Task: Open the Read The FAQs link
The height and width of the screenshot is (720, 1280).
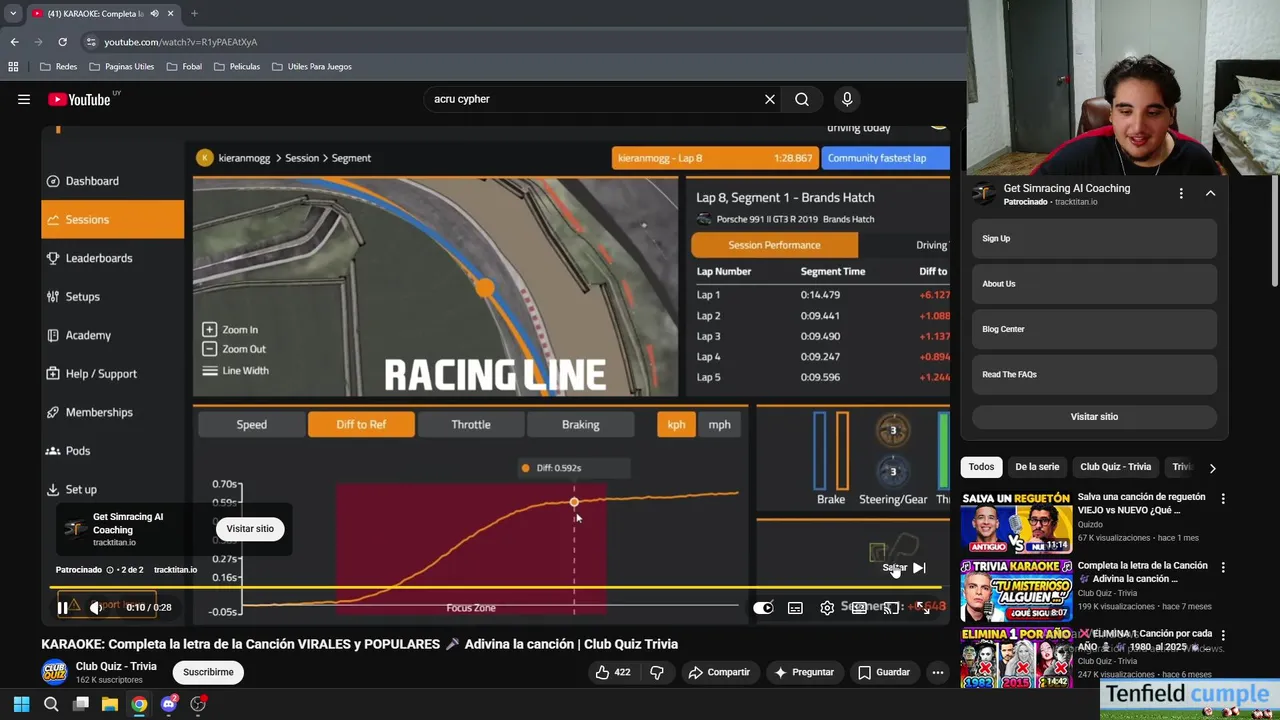Action: 1094,374
